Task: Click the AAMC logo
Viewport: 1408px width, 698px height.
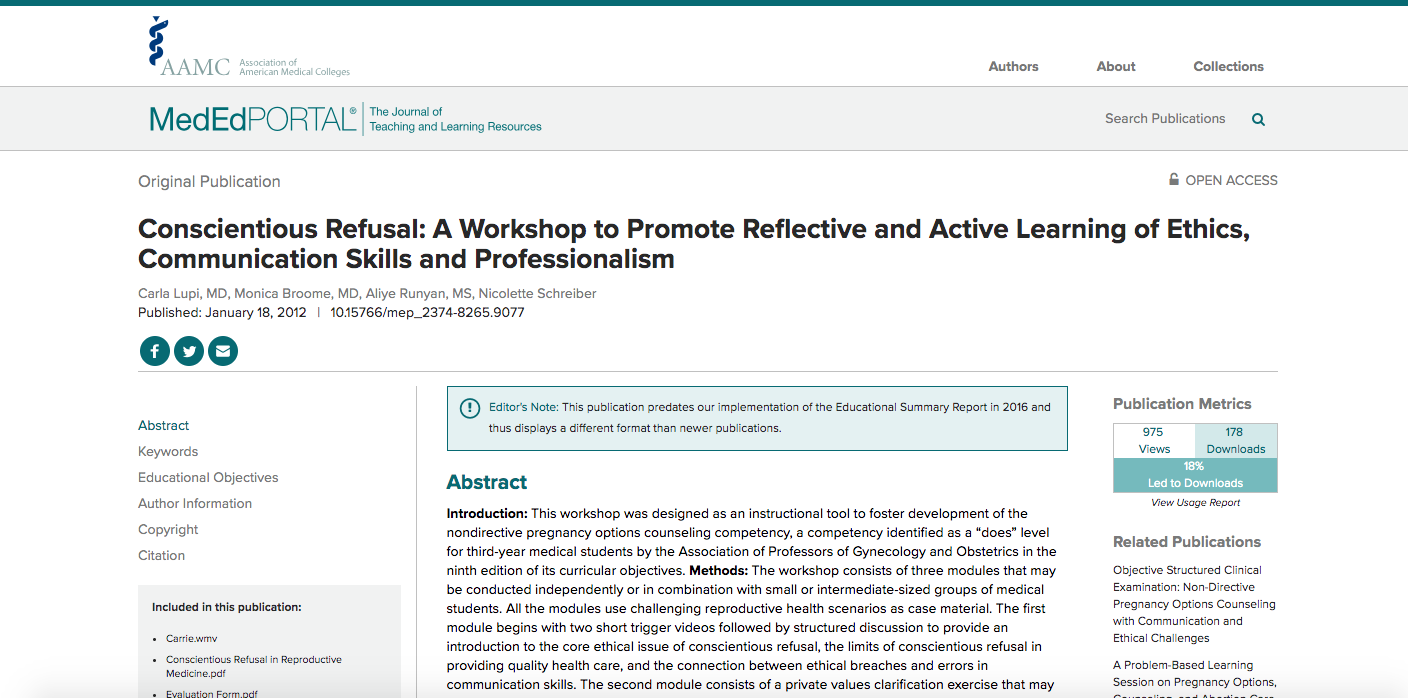Action: click(249, 47)
